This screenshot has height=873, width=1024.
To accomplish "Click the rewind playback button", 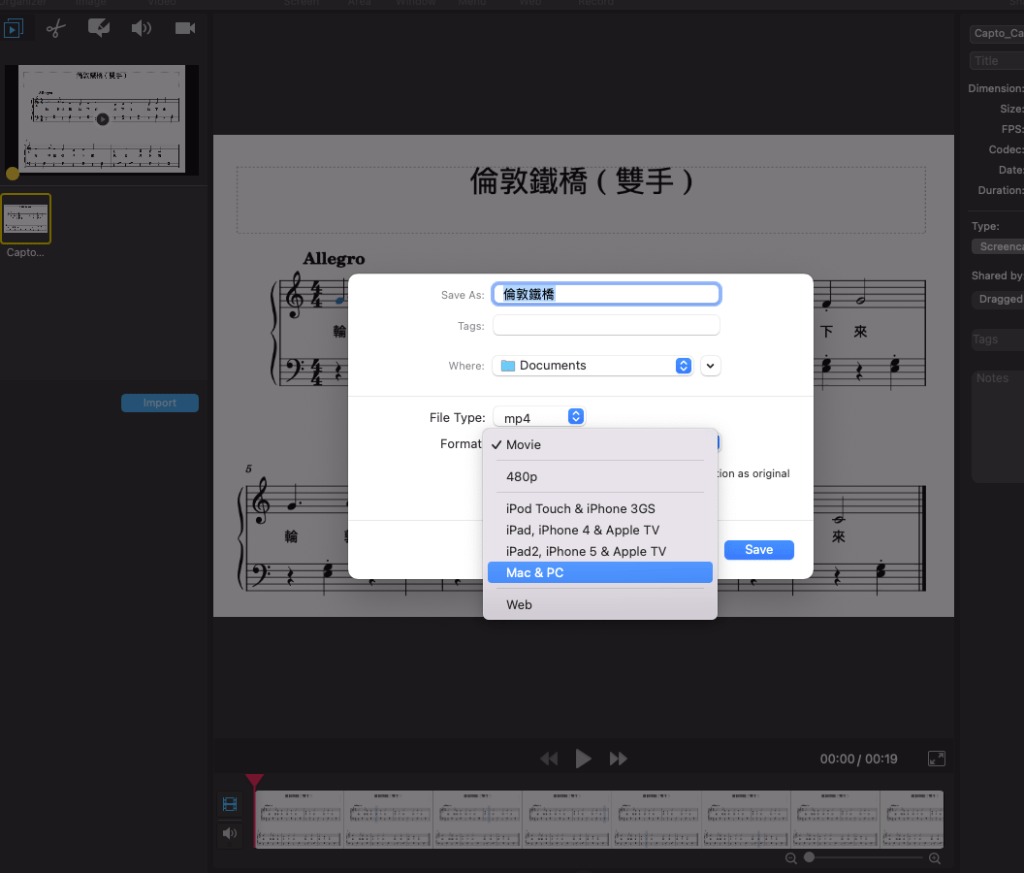I will point(549,759).
